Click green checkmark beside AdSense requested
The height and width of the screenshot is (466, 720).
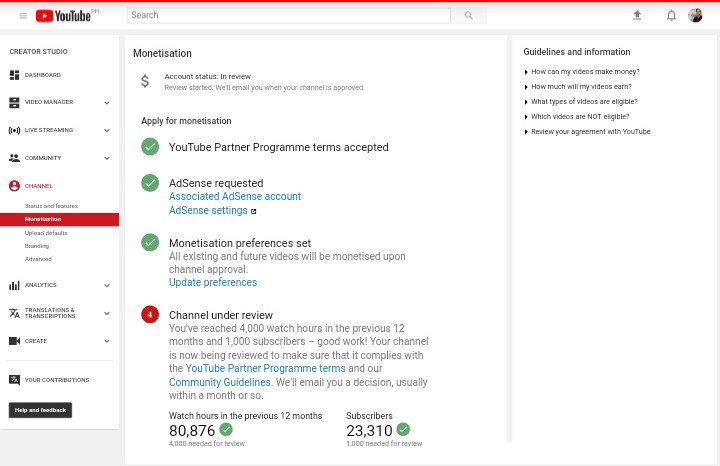coord(150,183)
